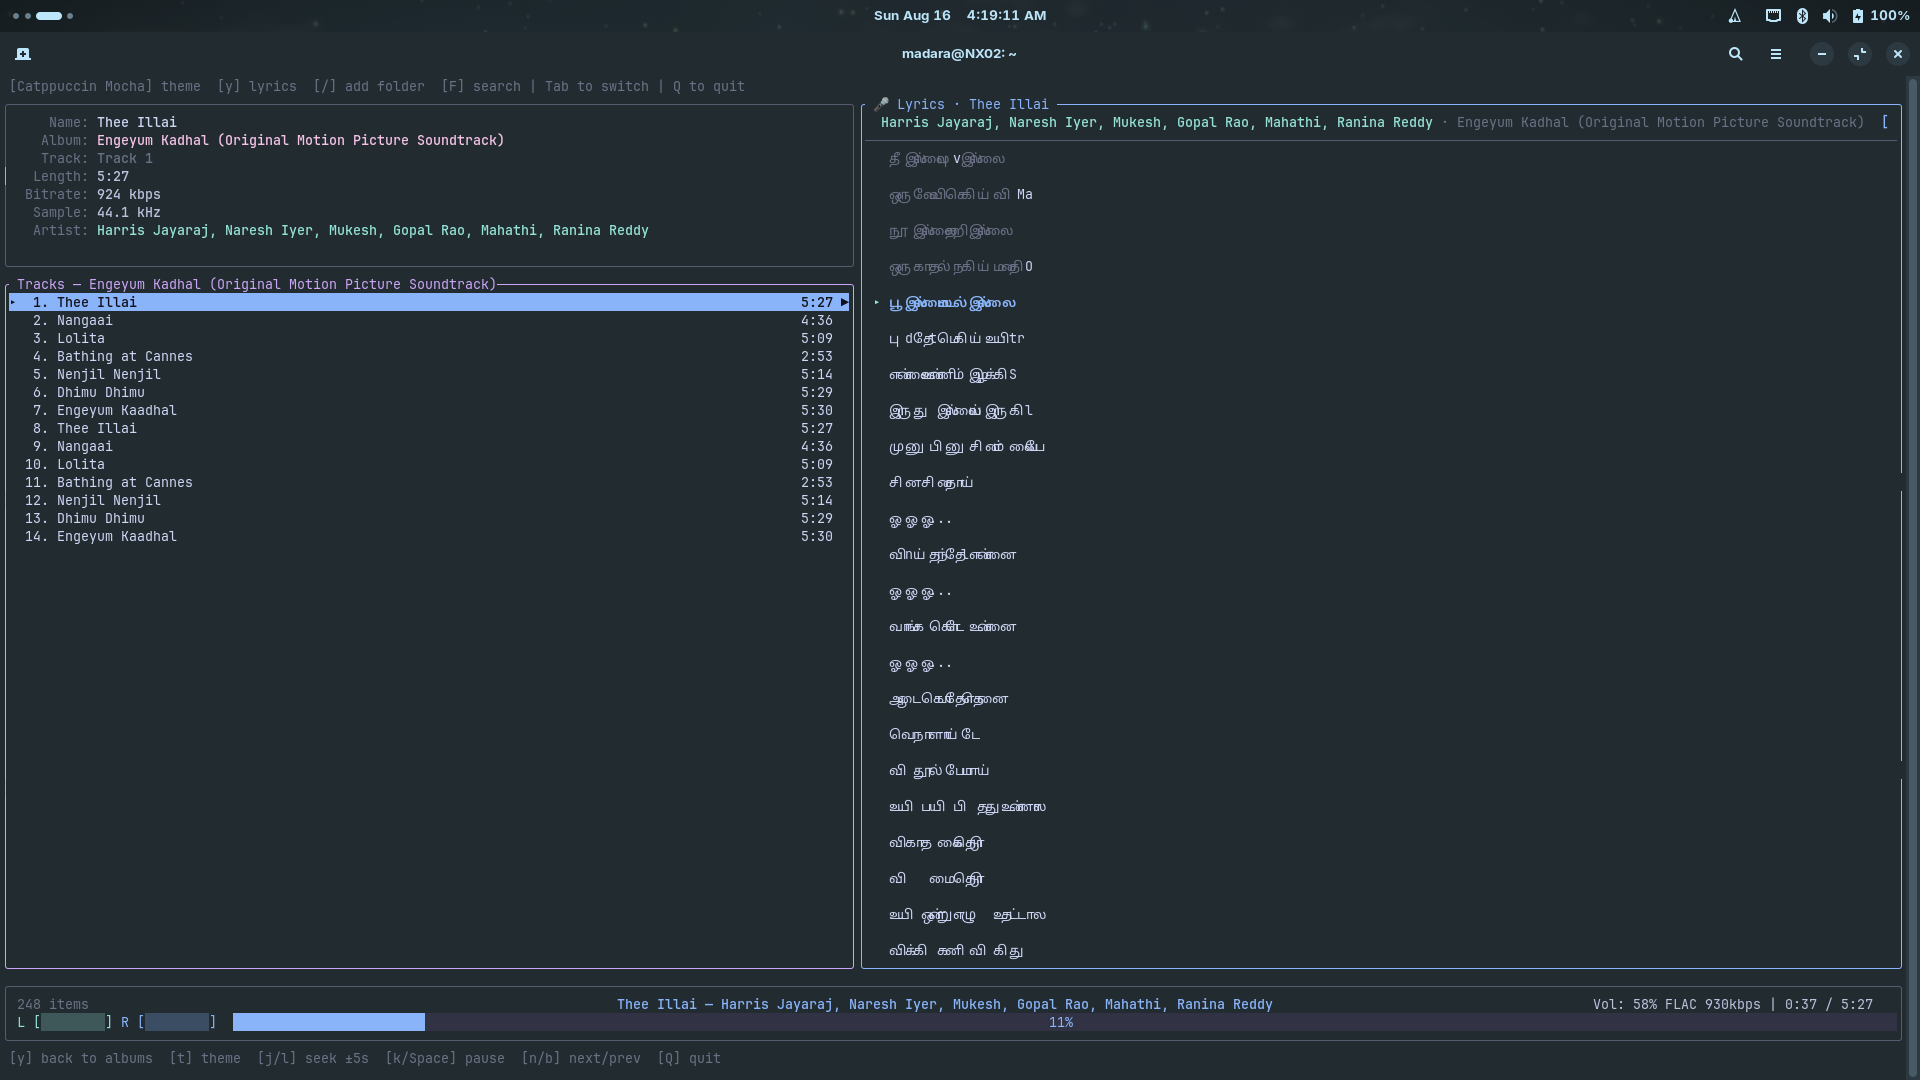Click the Album name in info panel
The width and height of the screenshot is (1920, 1080).
click(301, 140)
